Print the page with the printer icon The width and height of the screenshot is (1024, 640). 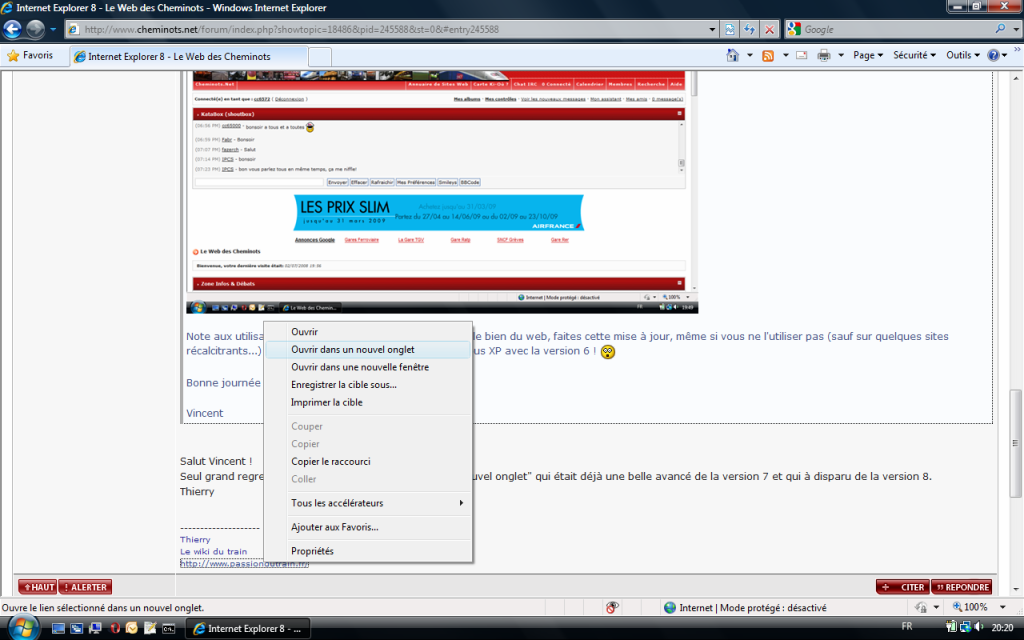[824, 56]
